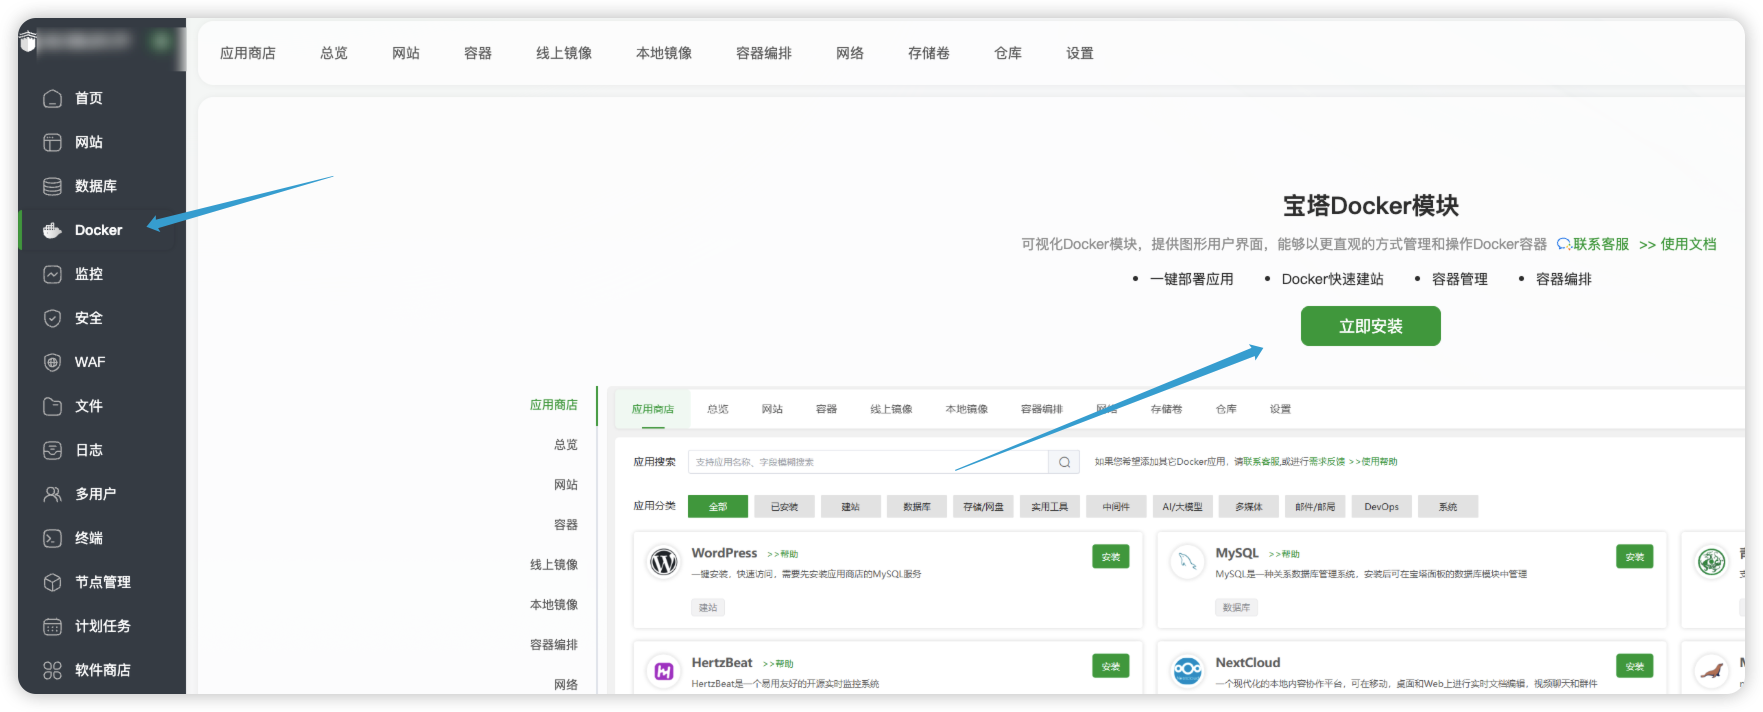Screen dimensions: 1763x712
Task: Open the top 仓库 tab
Action: [x=1008, y=53]
